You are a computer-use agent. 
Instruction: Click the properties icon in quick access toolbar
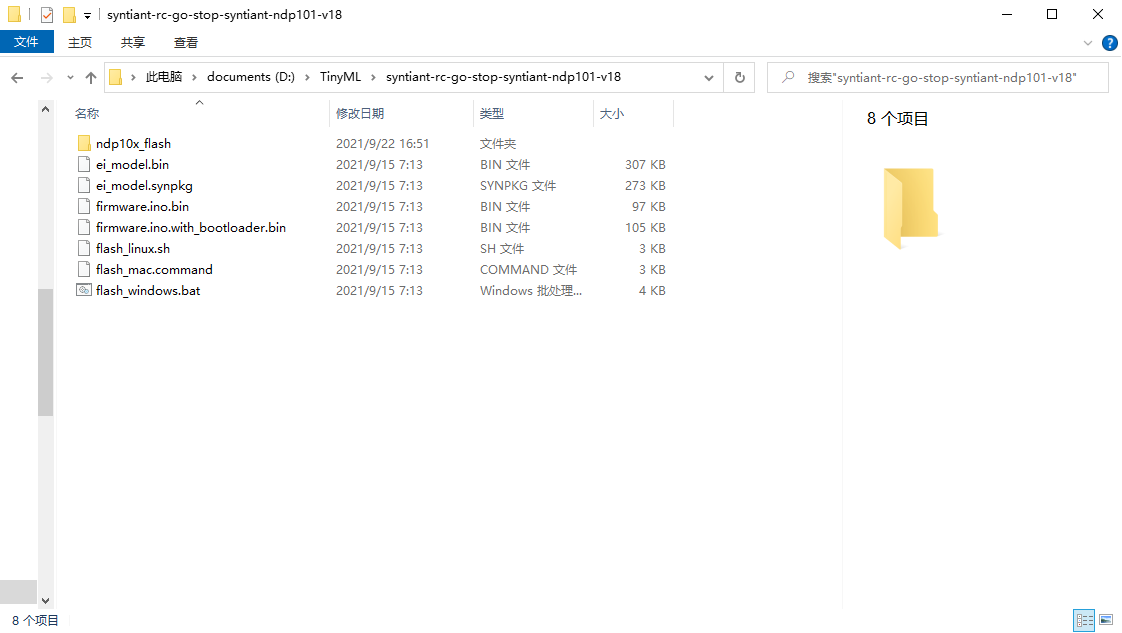tap(47, 14)
